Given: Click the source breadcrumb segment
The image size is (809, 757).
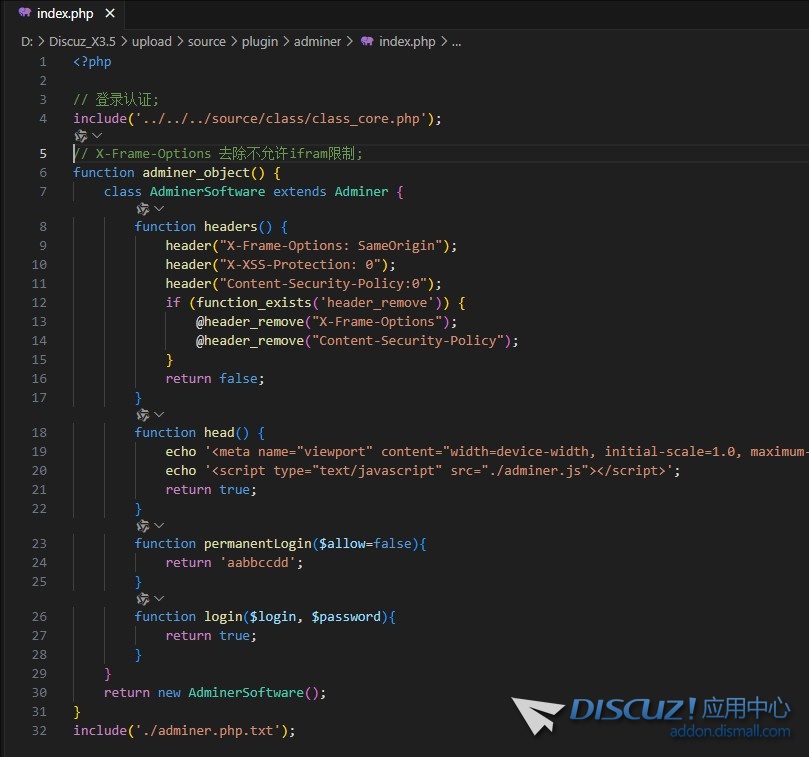Looking at the screenshot, I should click(x=207, y=42).
